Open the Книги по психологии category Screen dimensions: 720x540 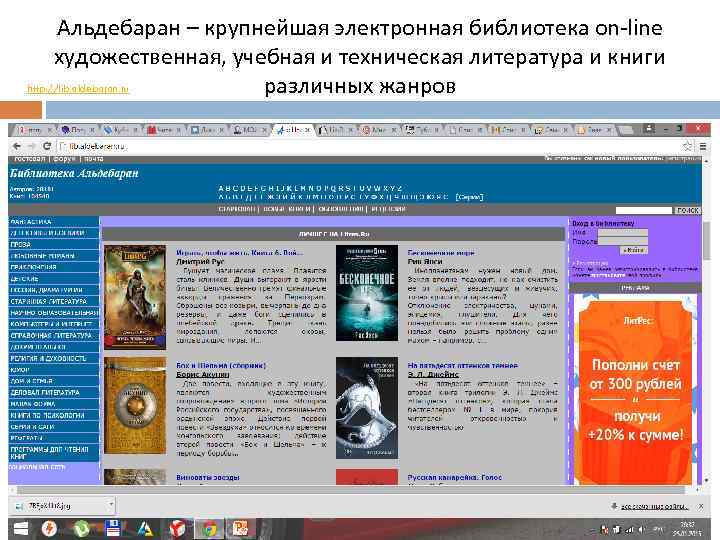click(53, 415)
